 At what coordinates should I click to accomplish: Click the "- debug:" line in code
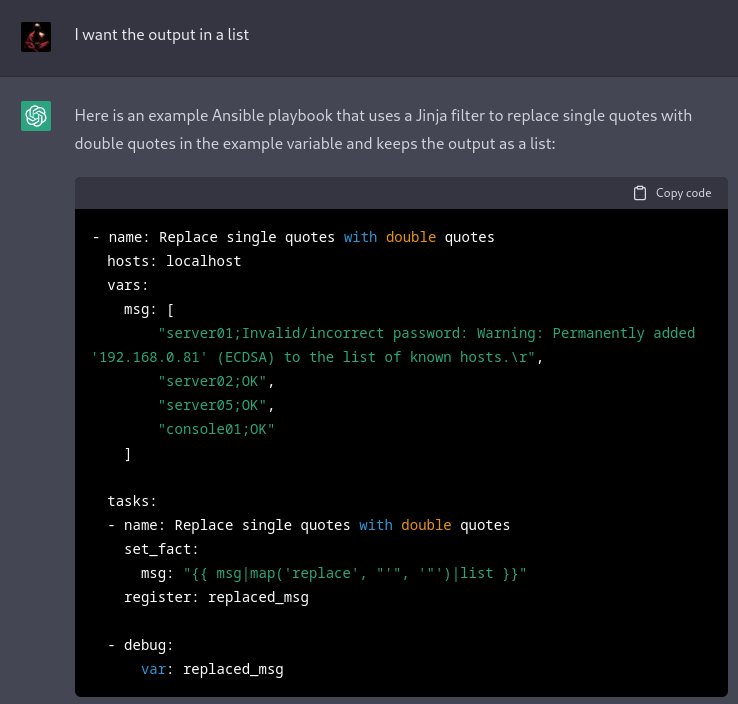click(141, 645)
